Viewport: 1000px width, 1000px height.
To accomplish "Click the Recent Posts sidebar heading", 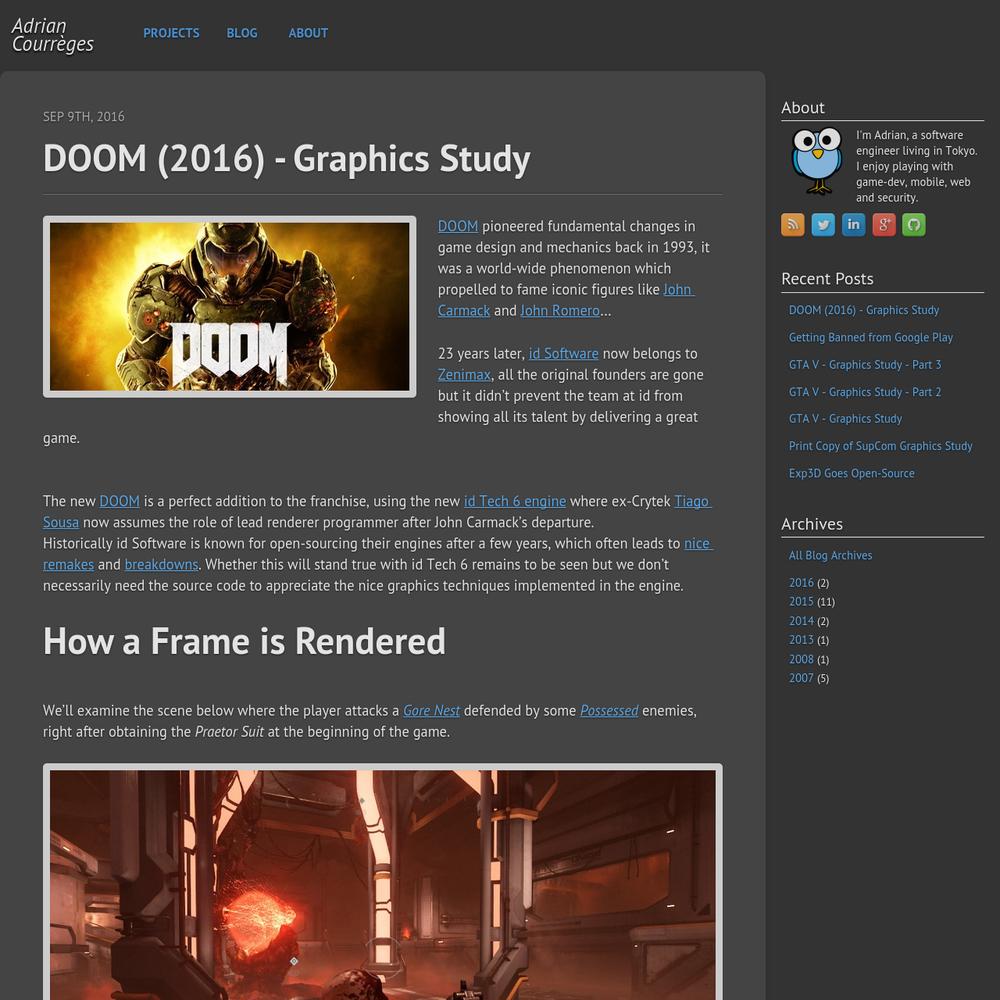I will point(827,279).
